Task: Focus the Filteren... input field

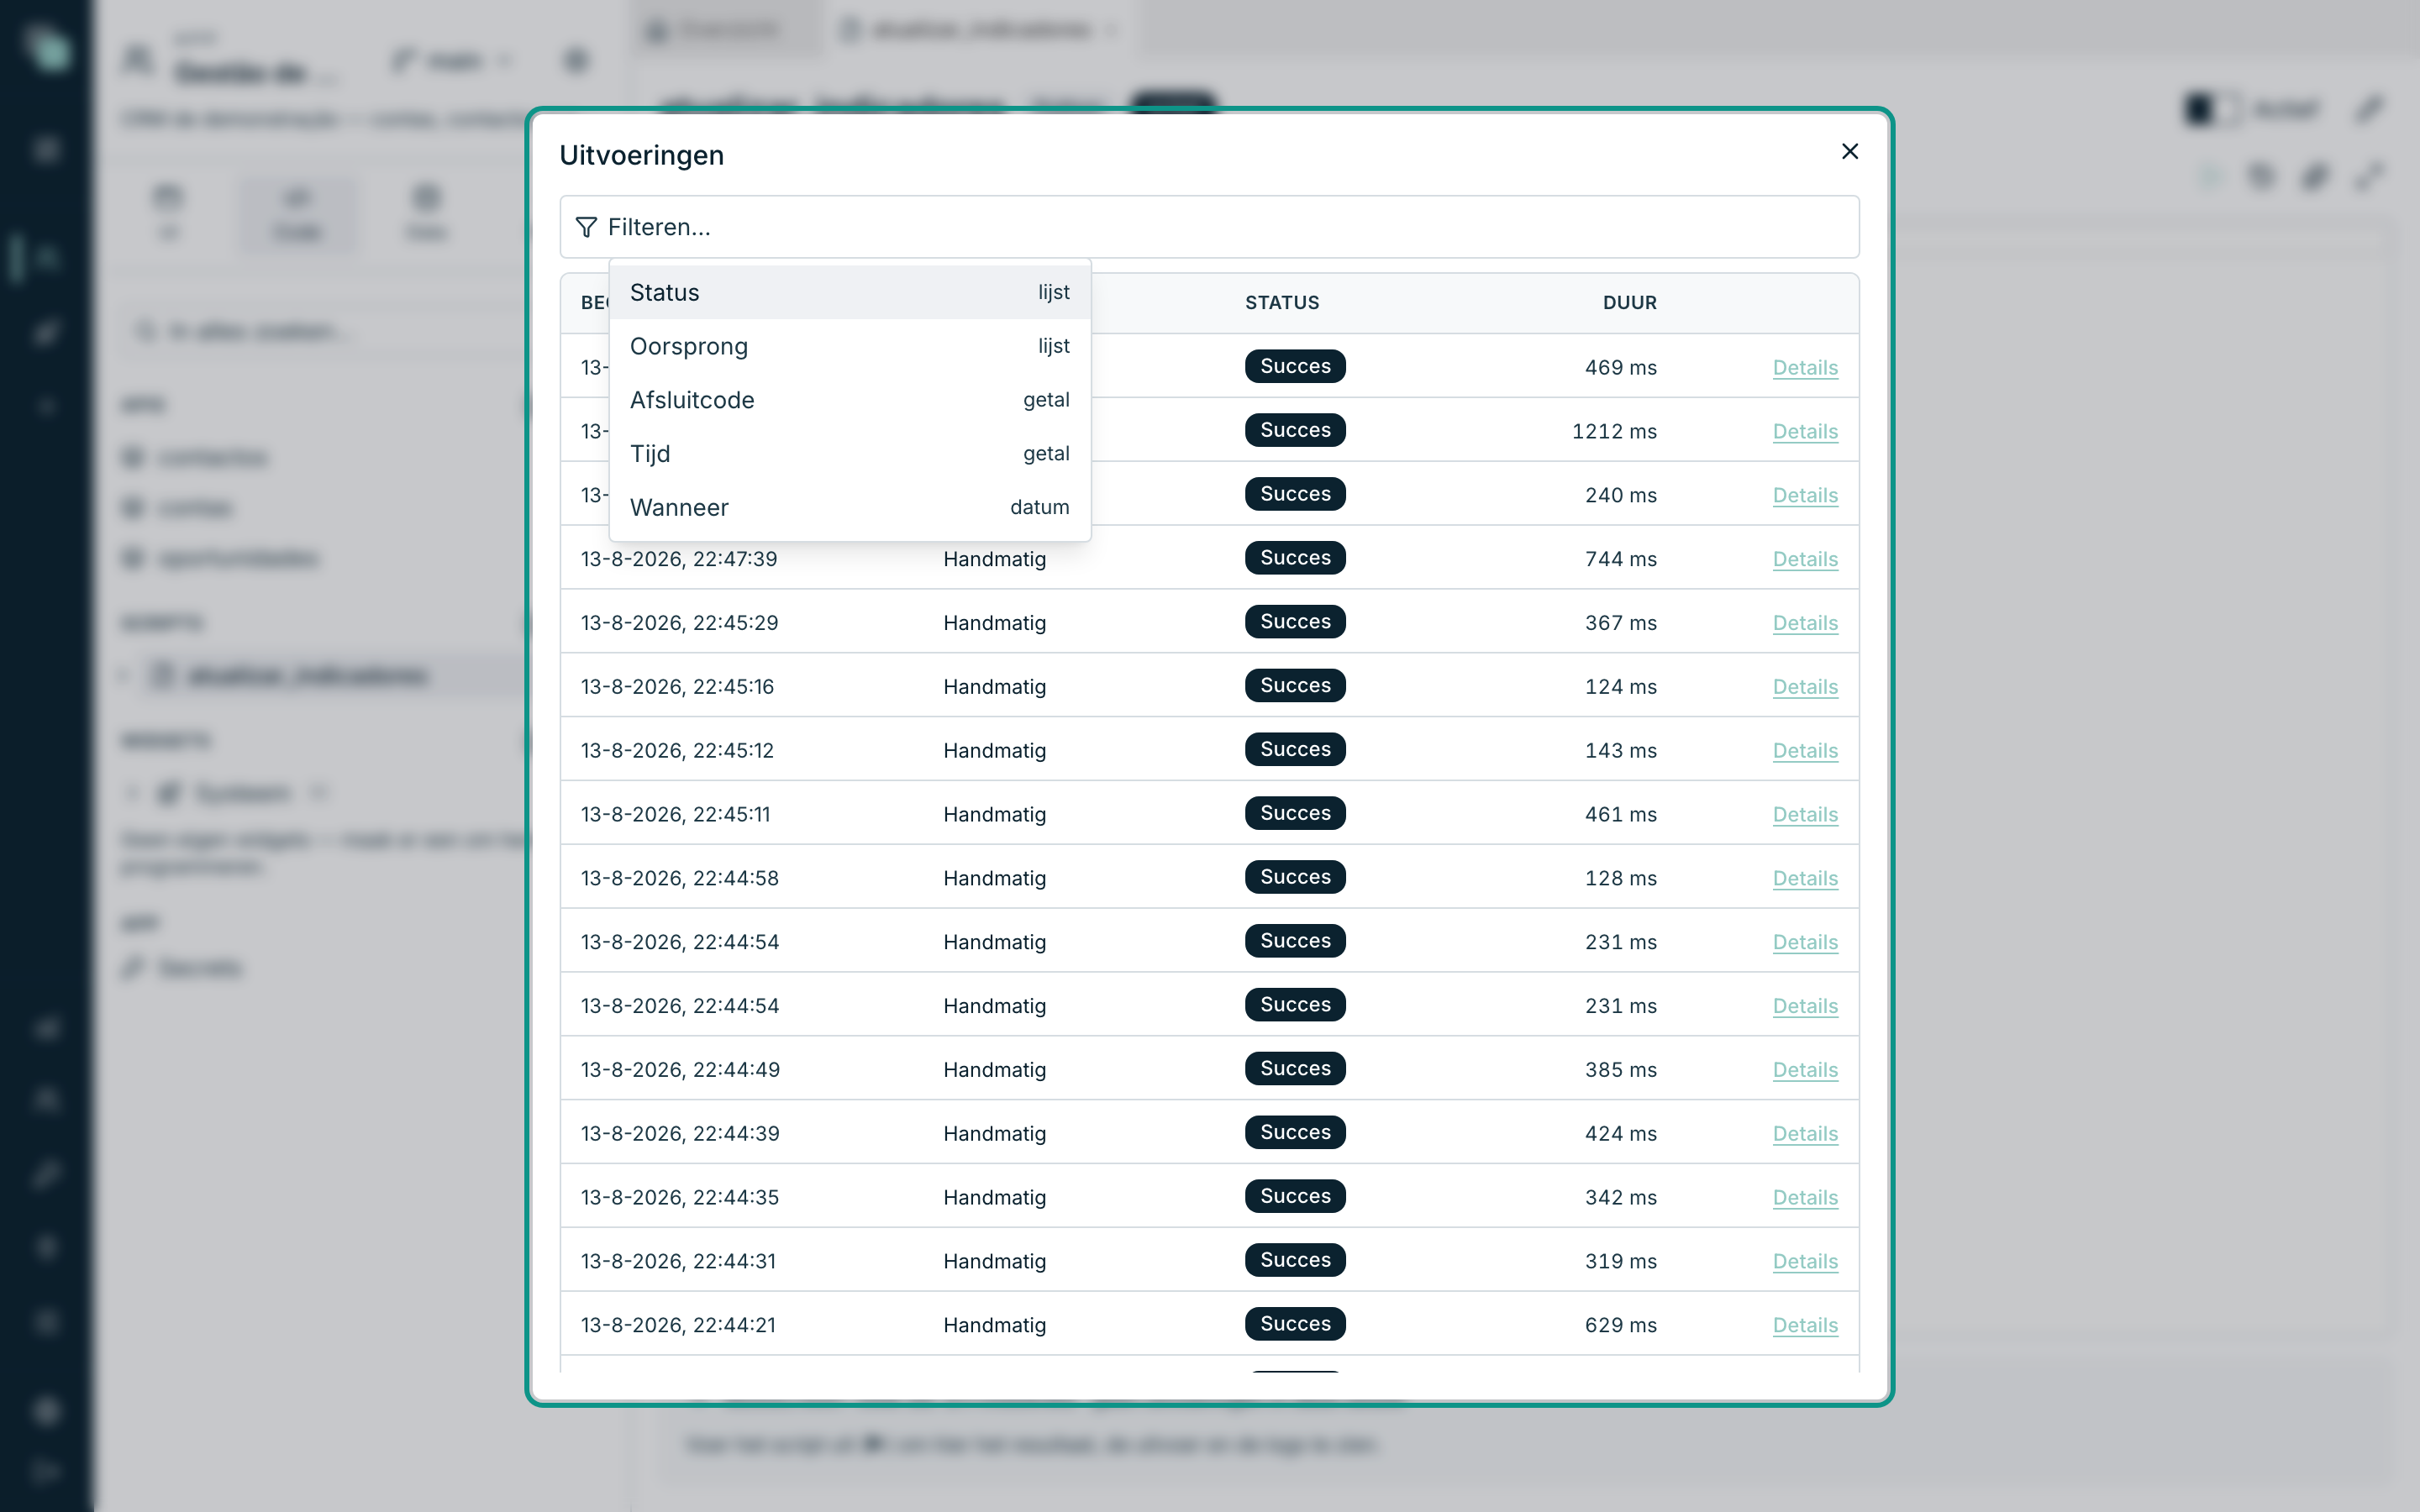Action: (x=1209, y=227)
